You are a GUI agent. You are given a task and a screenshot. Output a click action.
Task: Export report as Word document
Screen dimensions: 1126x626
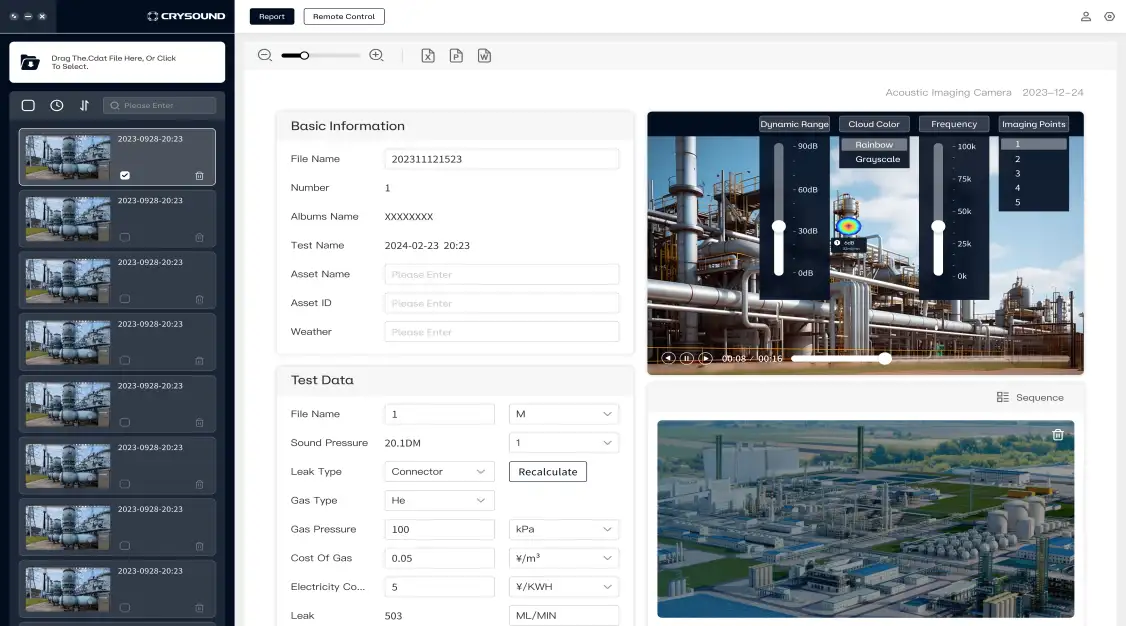pyautogui.click(x=484, y=56)
